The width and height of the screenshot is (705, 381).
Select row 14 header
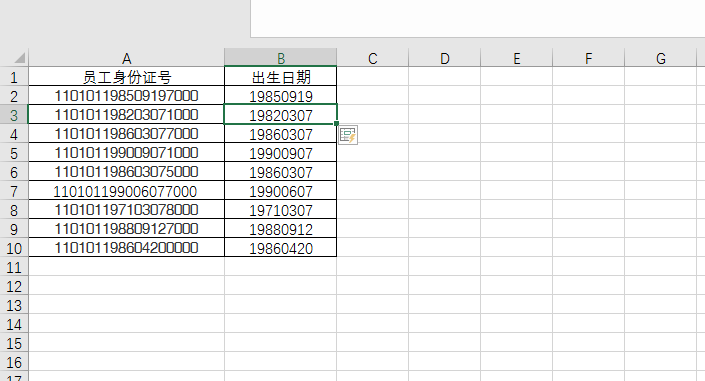pyautogui.click(x=14, y=324)
